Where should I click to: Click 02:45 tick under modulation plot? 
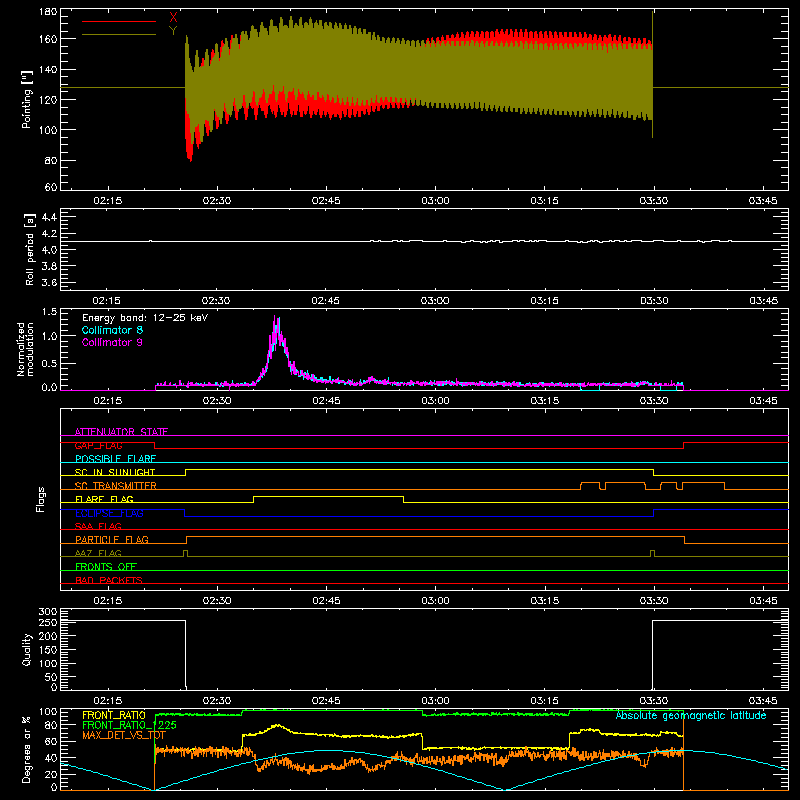(326, 401)
